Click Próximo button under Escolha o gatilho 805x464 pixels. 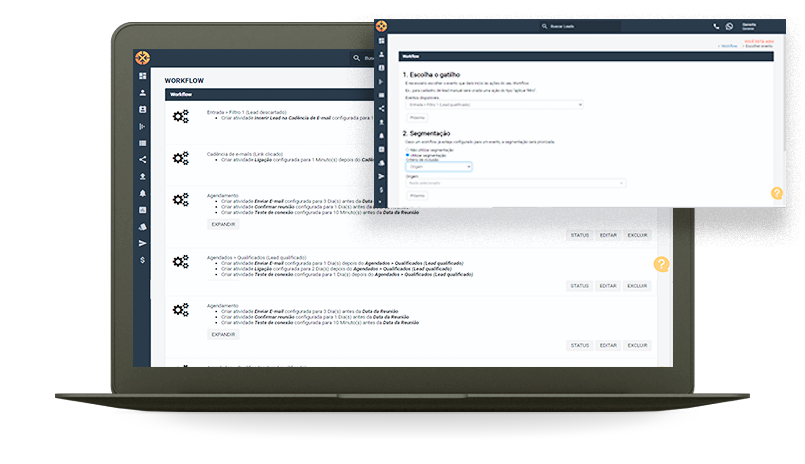(x=418, y=118)
